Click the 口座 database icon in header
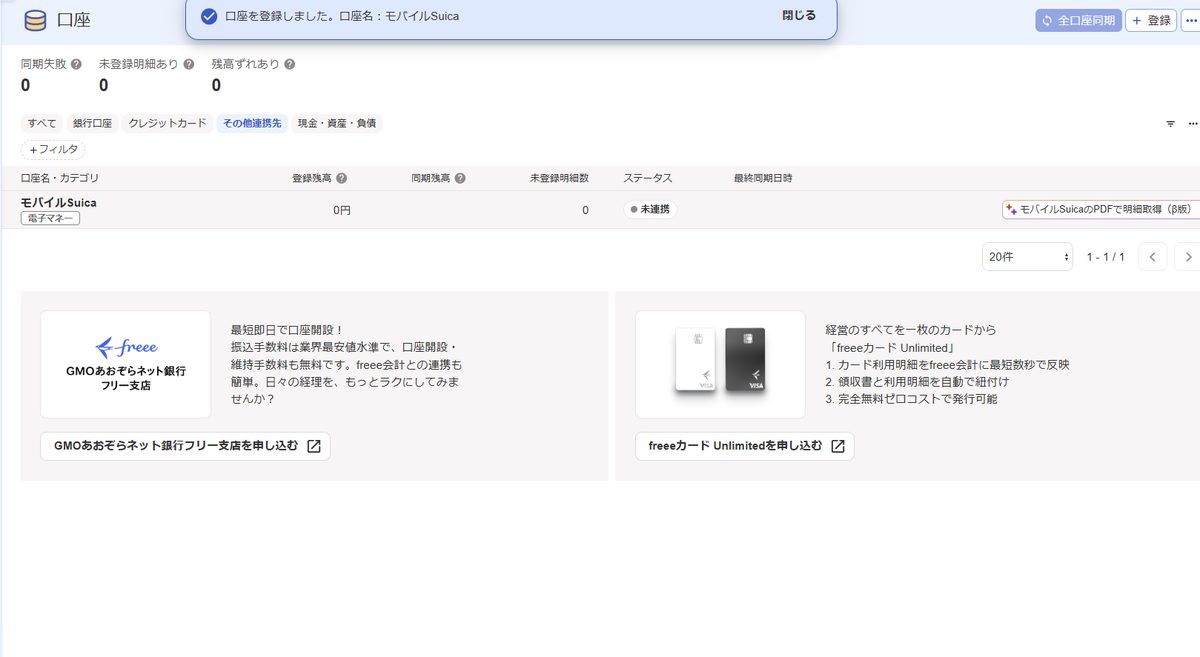Image resolution: width=1200 pixels, height=657 pixels. coord(35,21)
